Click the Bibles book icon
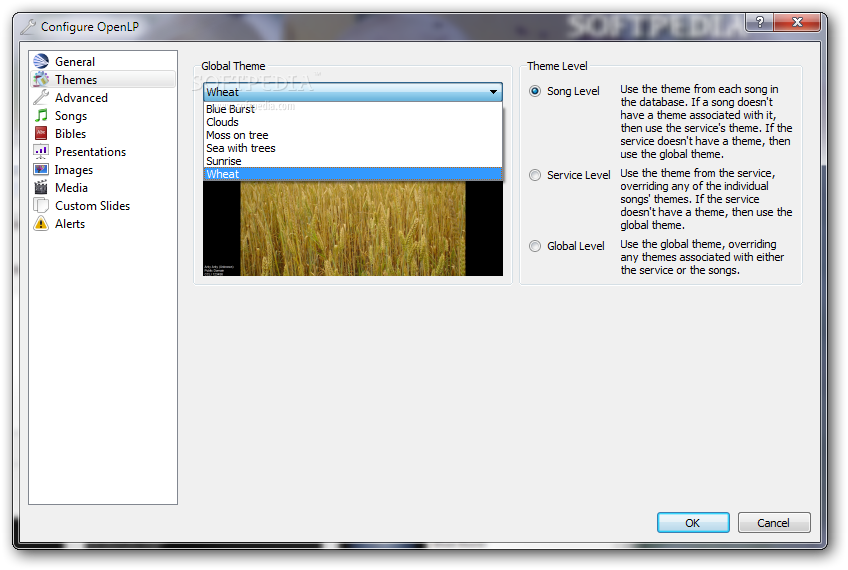 click(41, 133)
